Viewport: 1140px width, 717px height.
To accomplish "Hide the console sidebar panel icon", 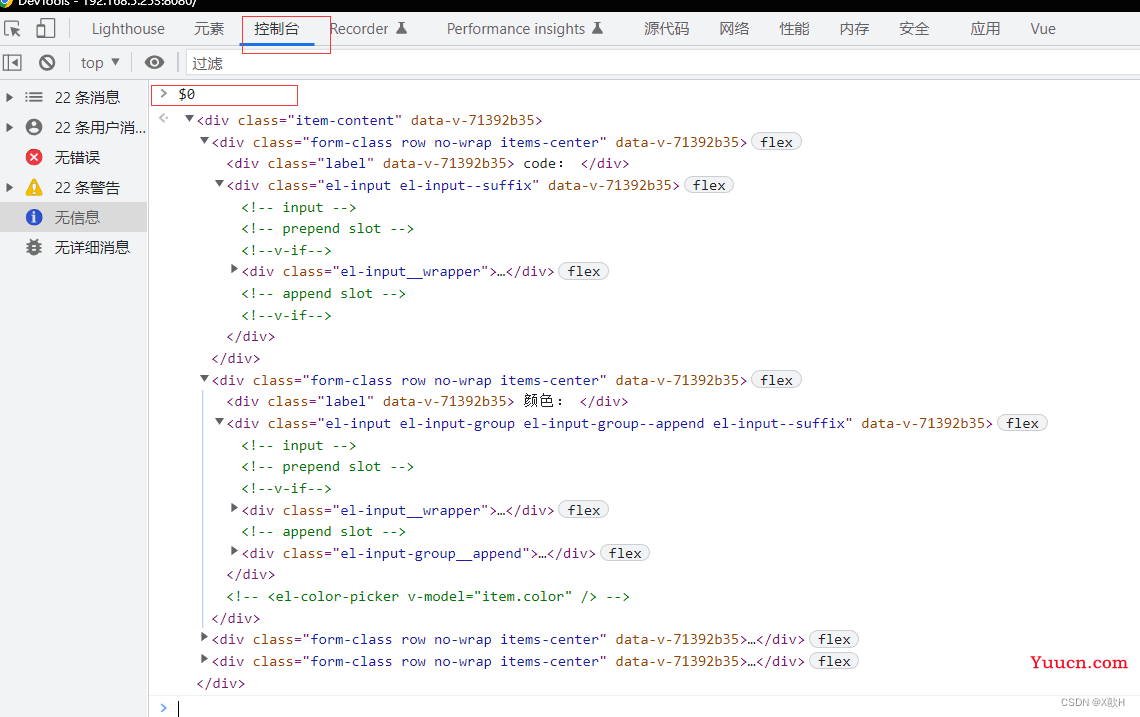I will [12, 63].
